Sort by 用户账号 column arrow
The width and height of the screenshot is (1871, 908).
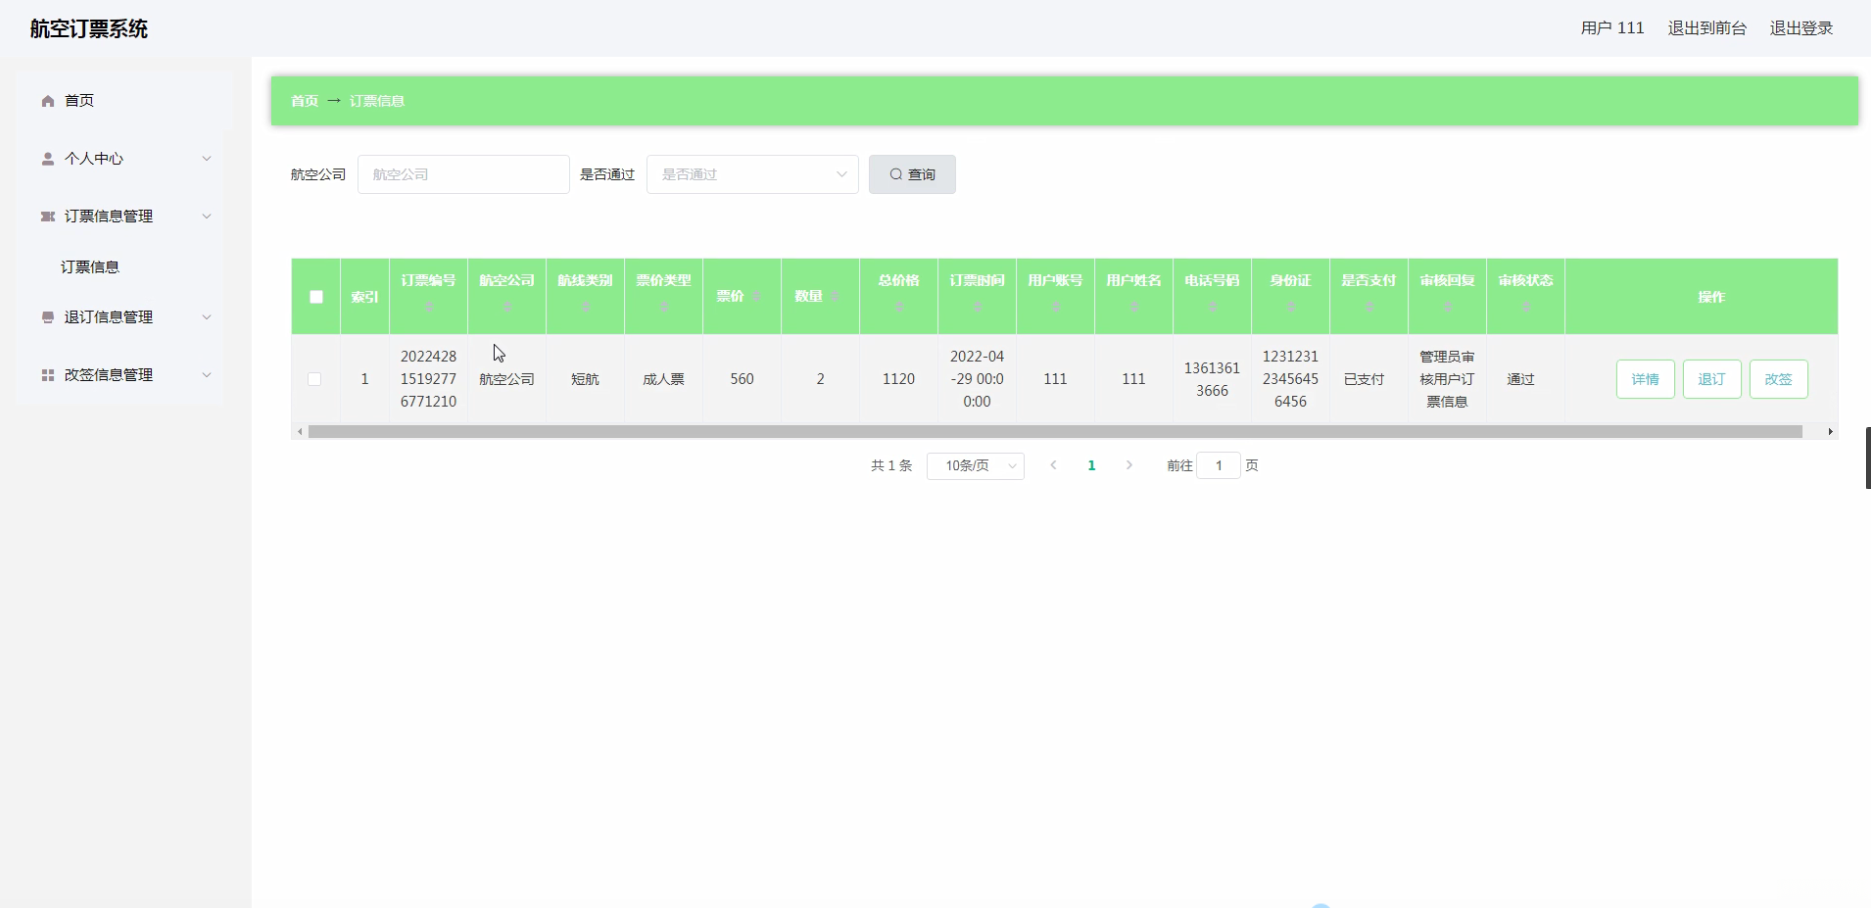point(1056,307)
